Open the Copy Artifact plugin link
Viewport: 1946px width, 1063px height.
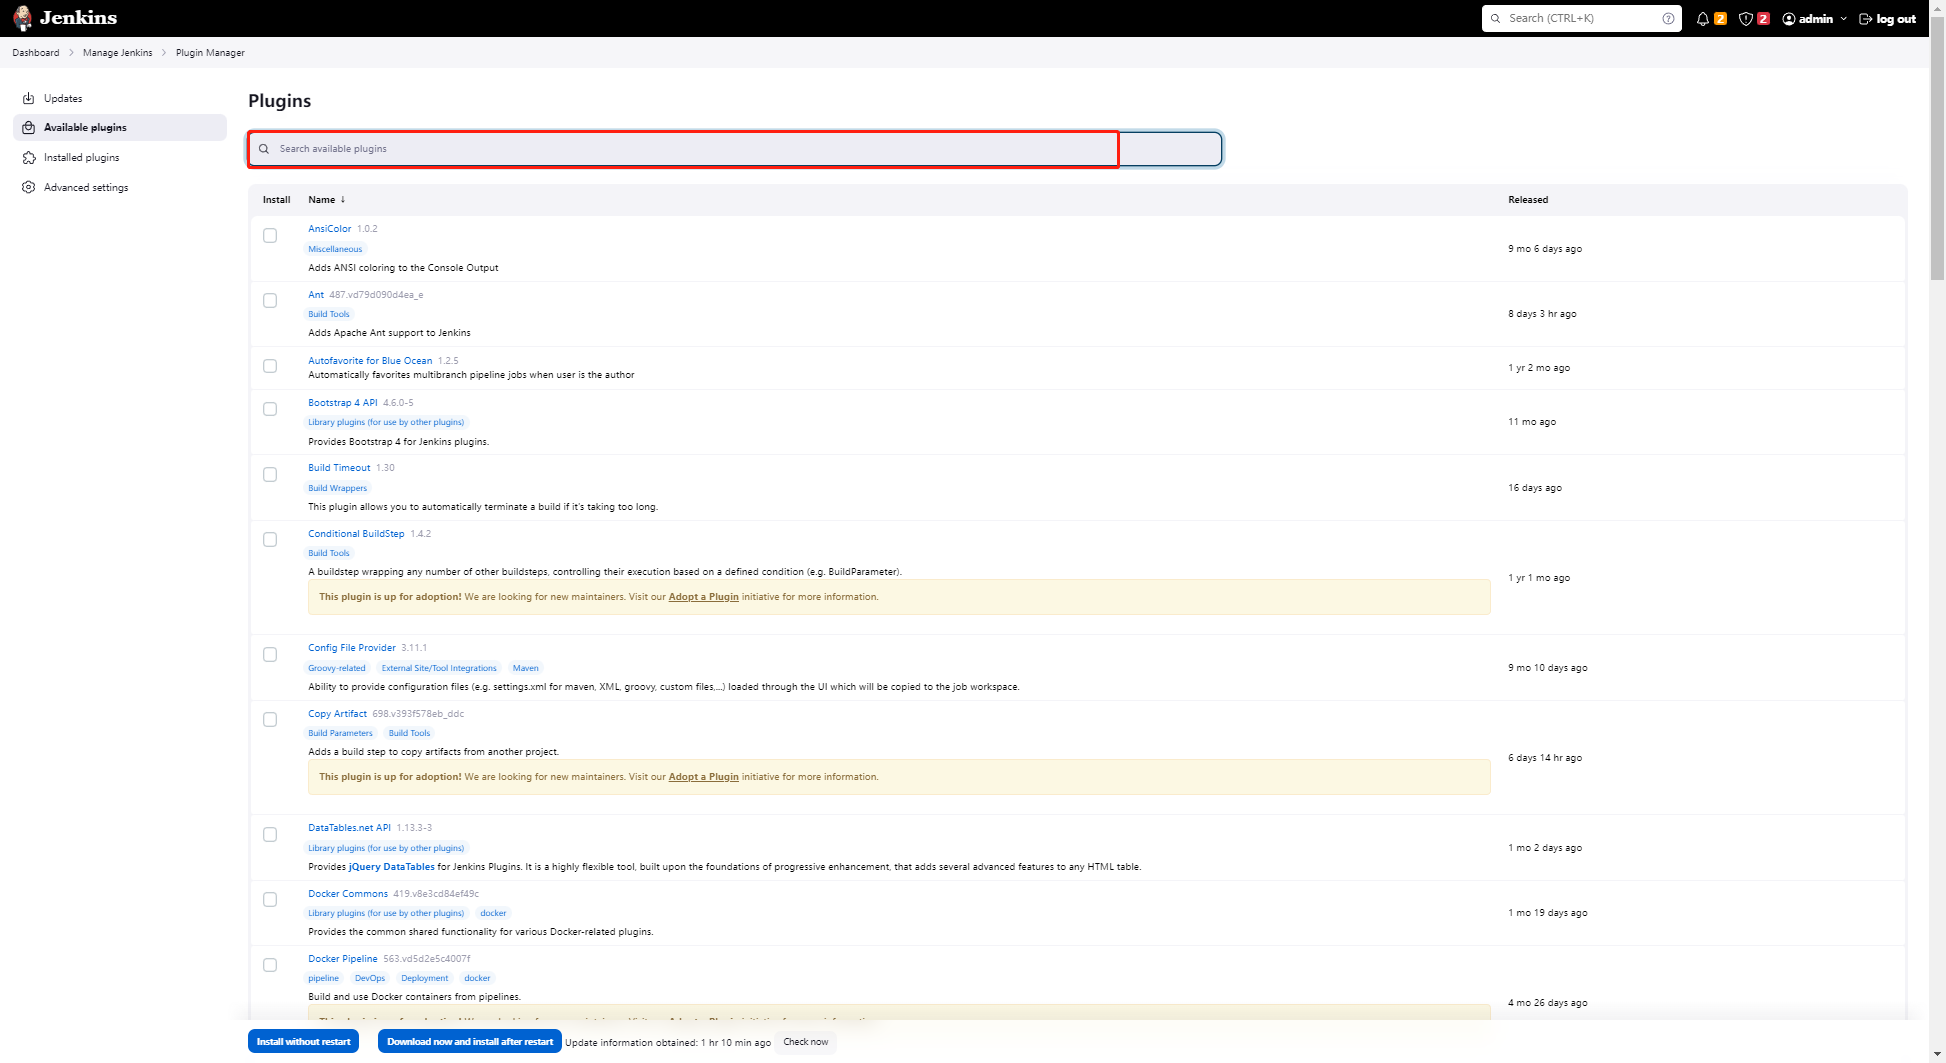tap(338, 714)
